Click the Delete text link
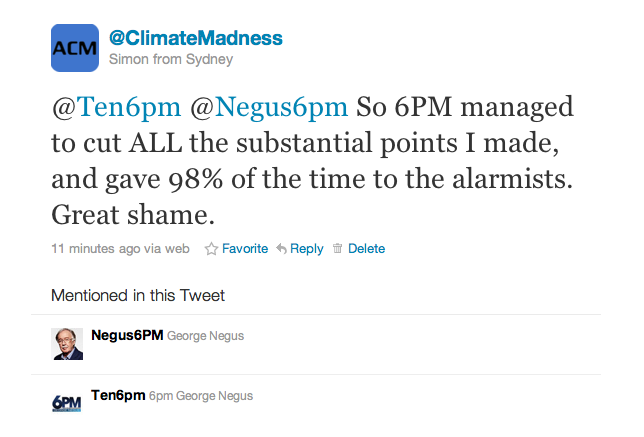The width and height of the screenshot is (644, 437). (x=366, y=249)
